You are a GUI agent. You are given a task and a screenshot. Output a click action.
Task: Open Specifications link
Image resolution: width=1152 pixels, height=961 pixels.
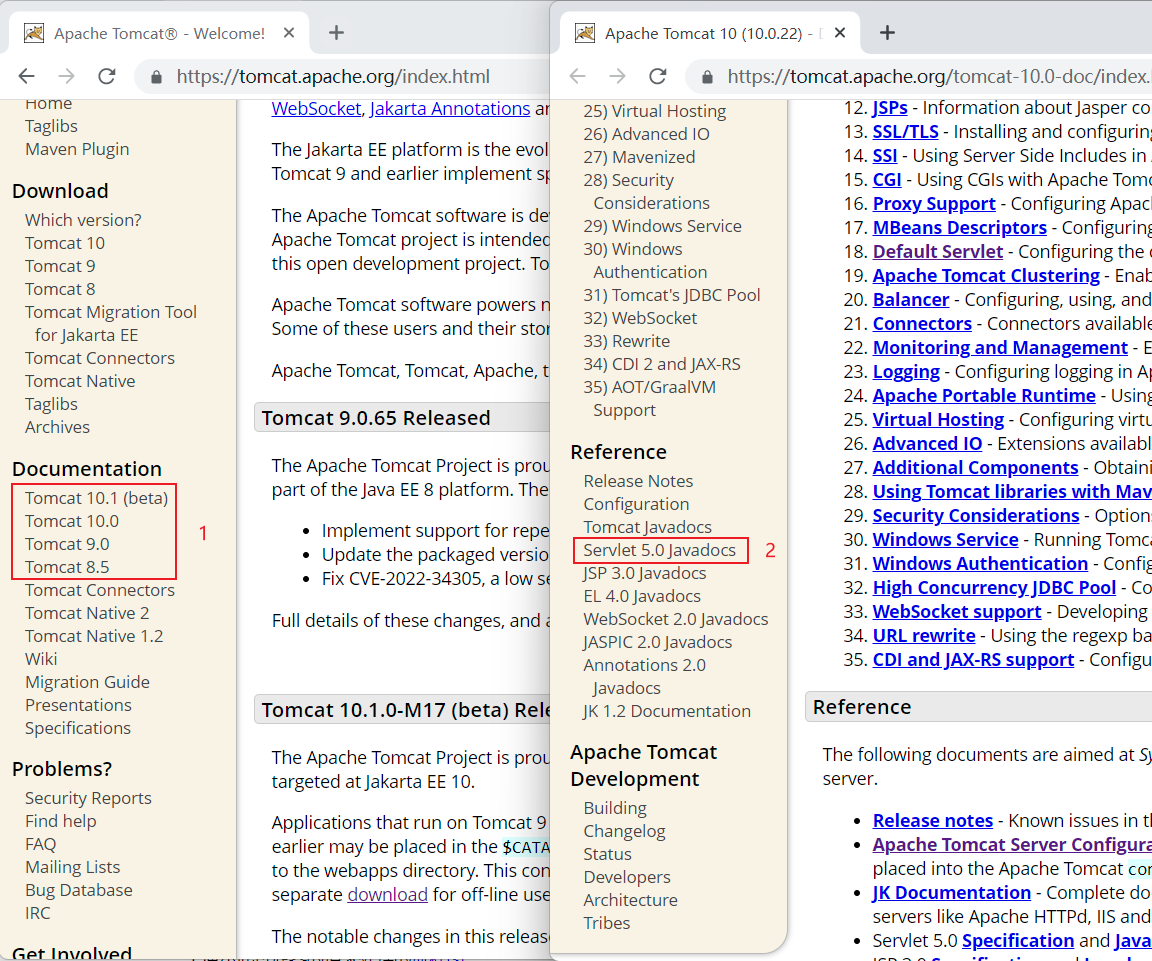[x=78, y=728]
